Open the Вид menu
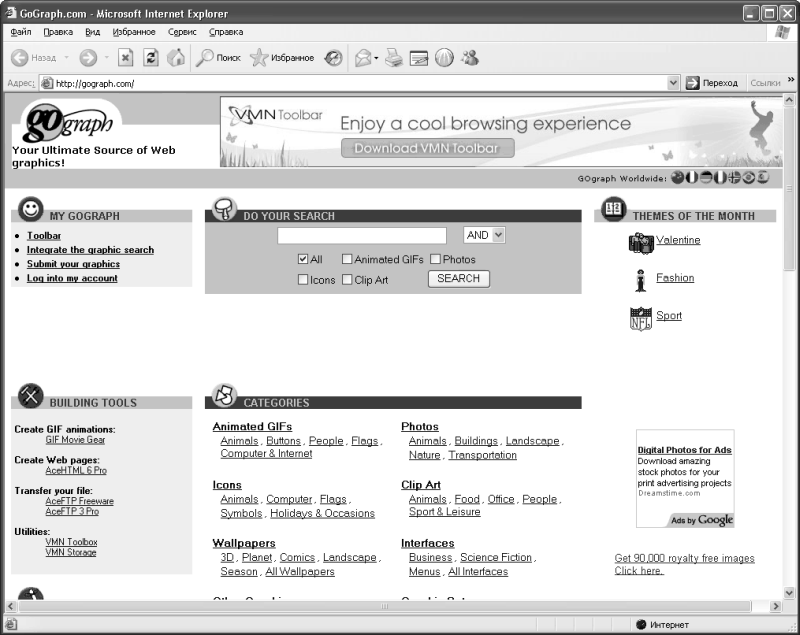Image resolution: width=800 pixels, height=635 pixels. [92, 32]
